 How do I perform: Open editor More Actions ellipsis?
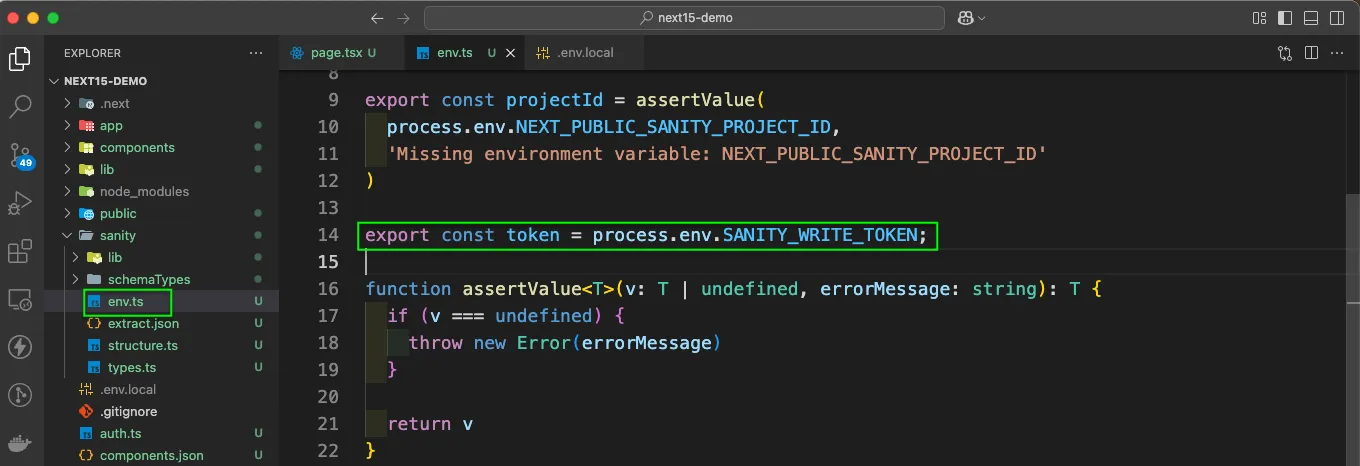(1336, 53)
